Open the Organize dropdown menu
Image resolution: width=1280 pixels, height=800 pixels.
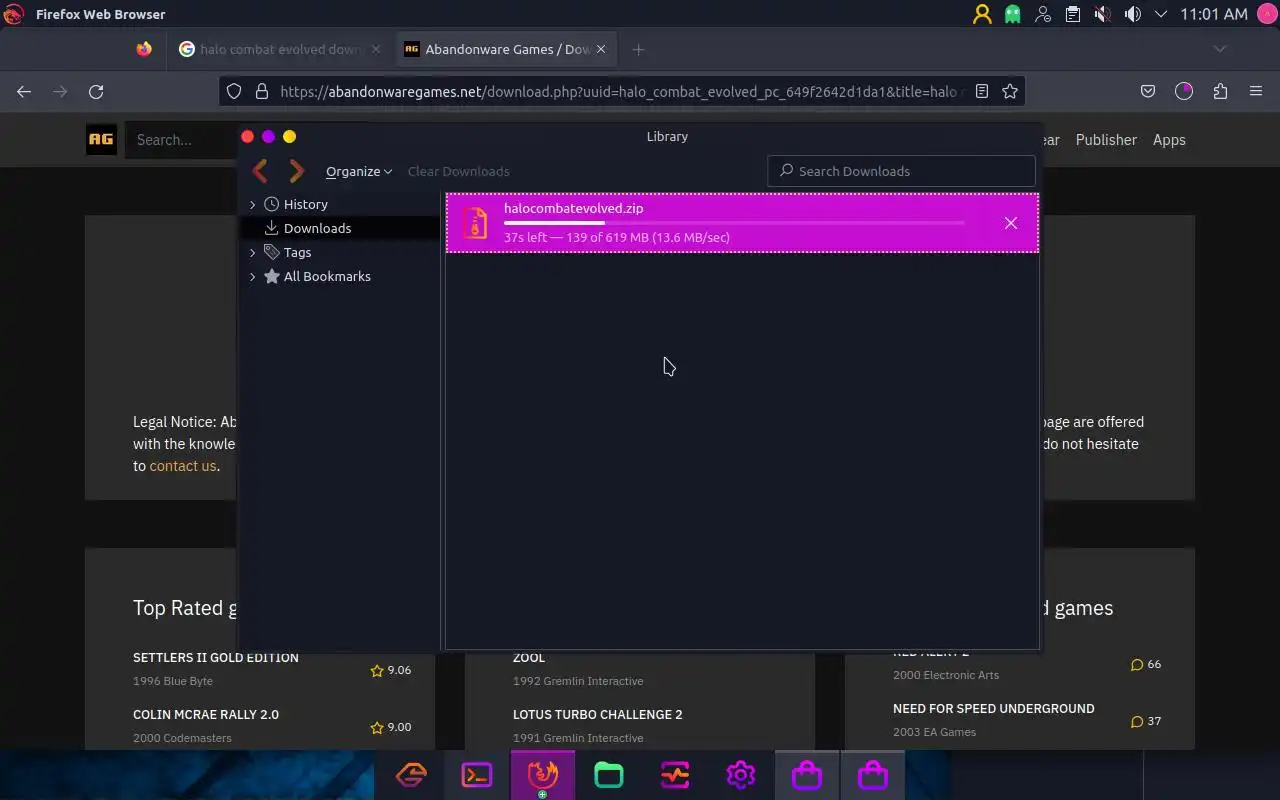pyautogui.click(x=359, y=171)
